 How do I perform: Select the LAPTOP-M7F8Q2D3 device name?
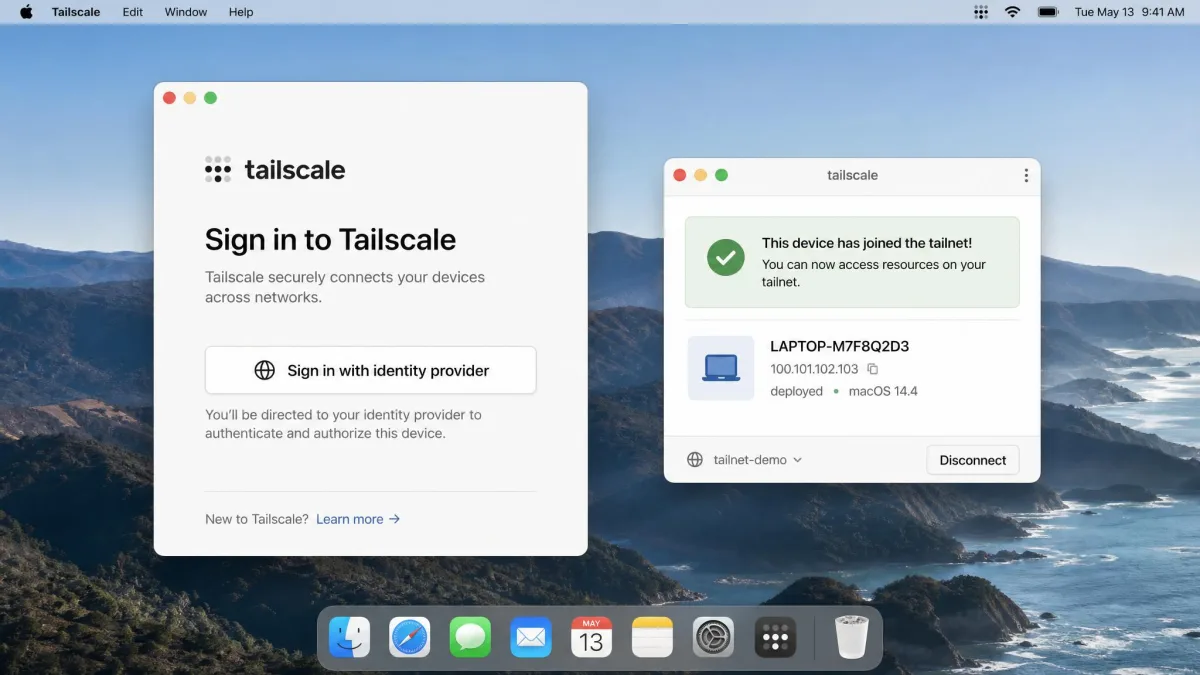point(839,347)
